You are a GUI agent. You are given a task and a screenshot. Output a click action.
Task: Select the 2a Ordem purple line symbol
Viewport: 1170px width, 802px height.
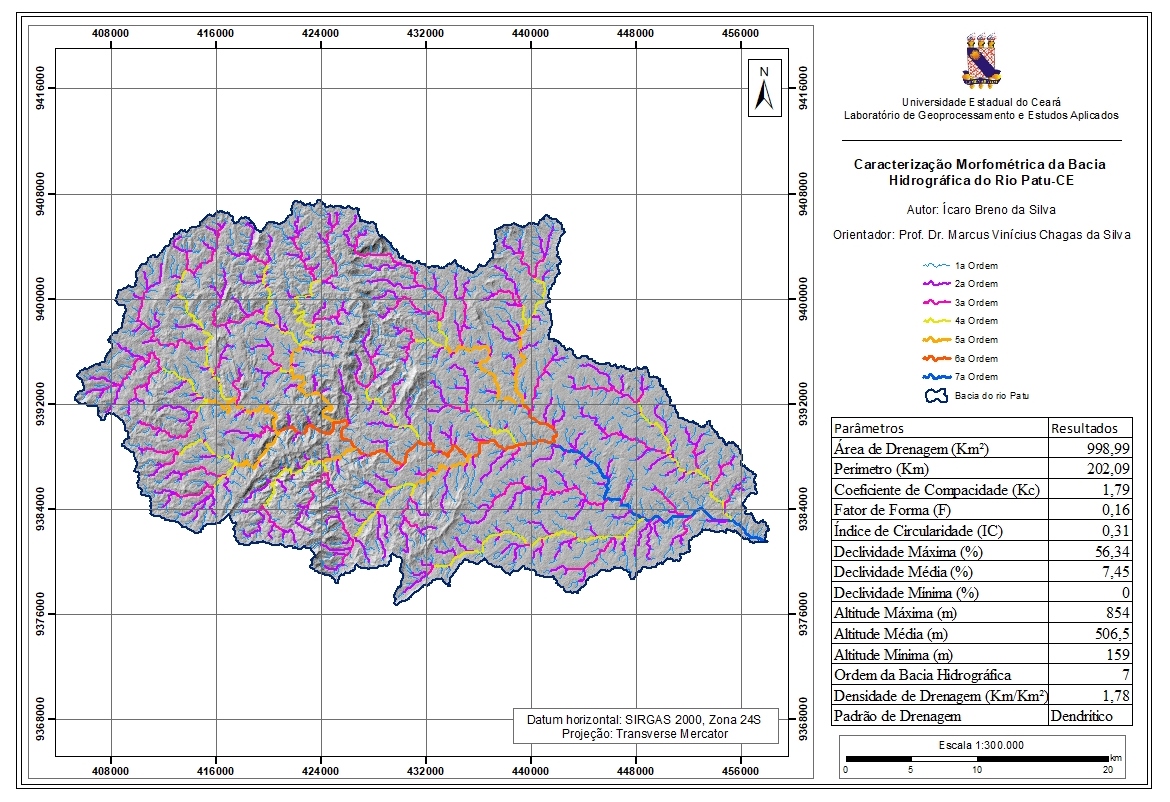936,283
